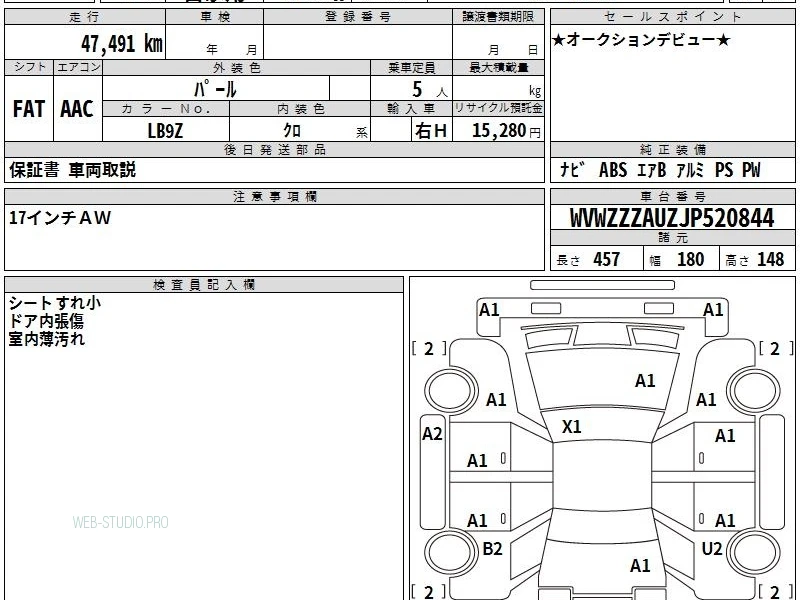
Task: Select the セールスポイント header
Action: 672,17
